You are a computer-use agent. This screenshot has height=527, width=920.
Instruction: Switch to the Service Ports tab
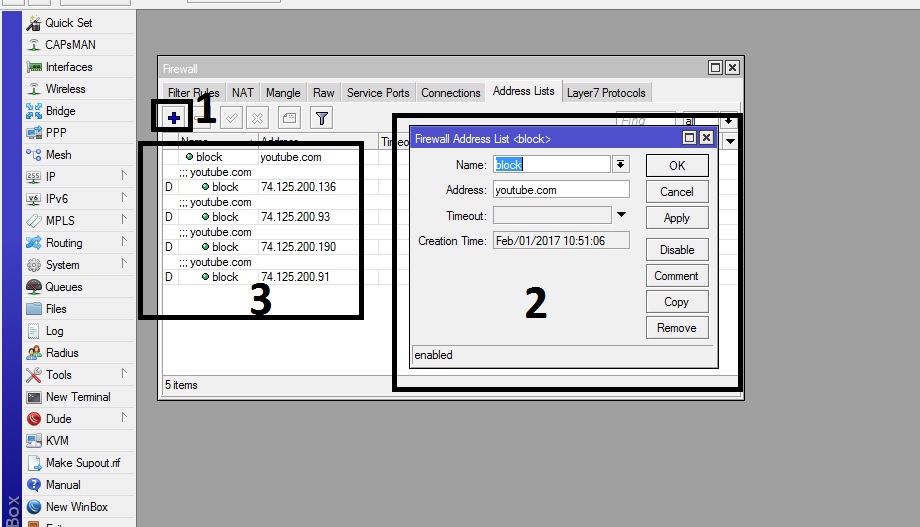coord(378,93)
